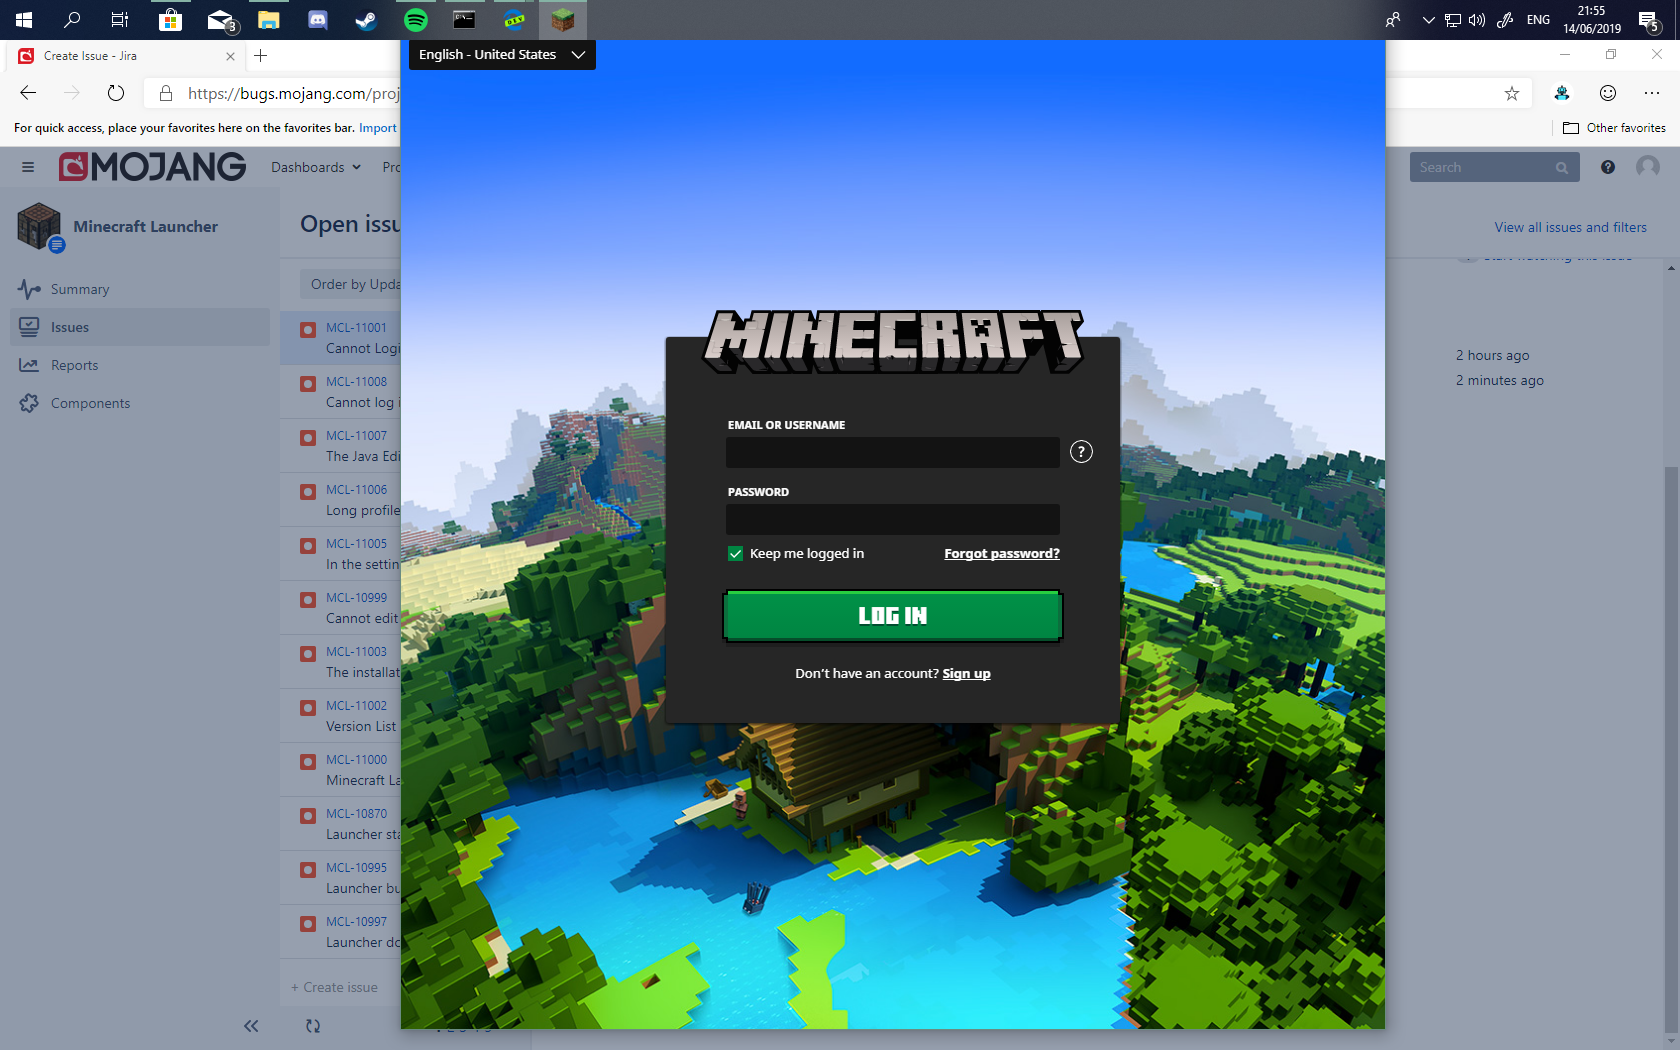
Task: Click the green LOG IN button
Action: click(x=892, y=615)
